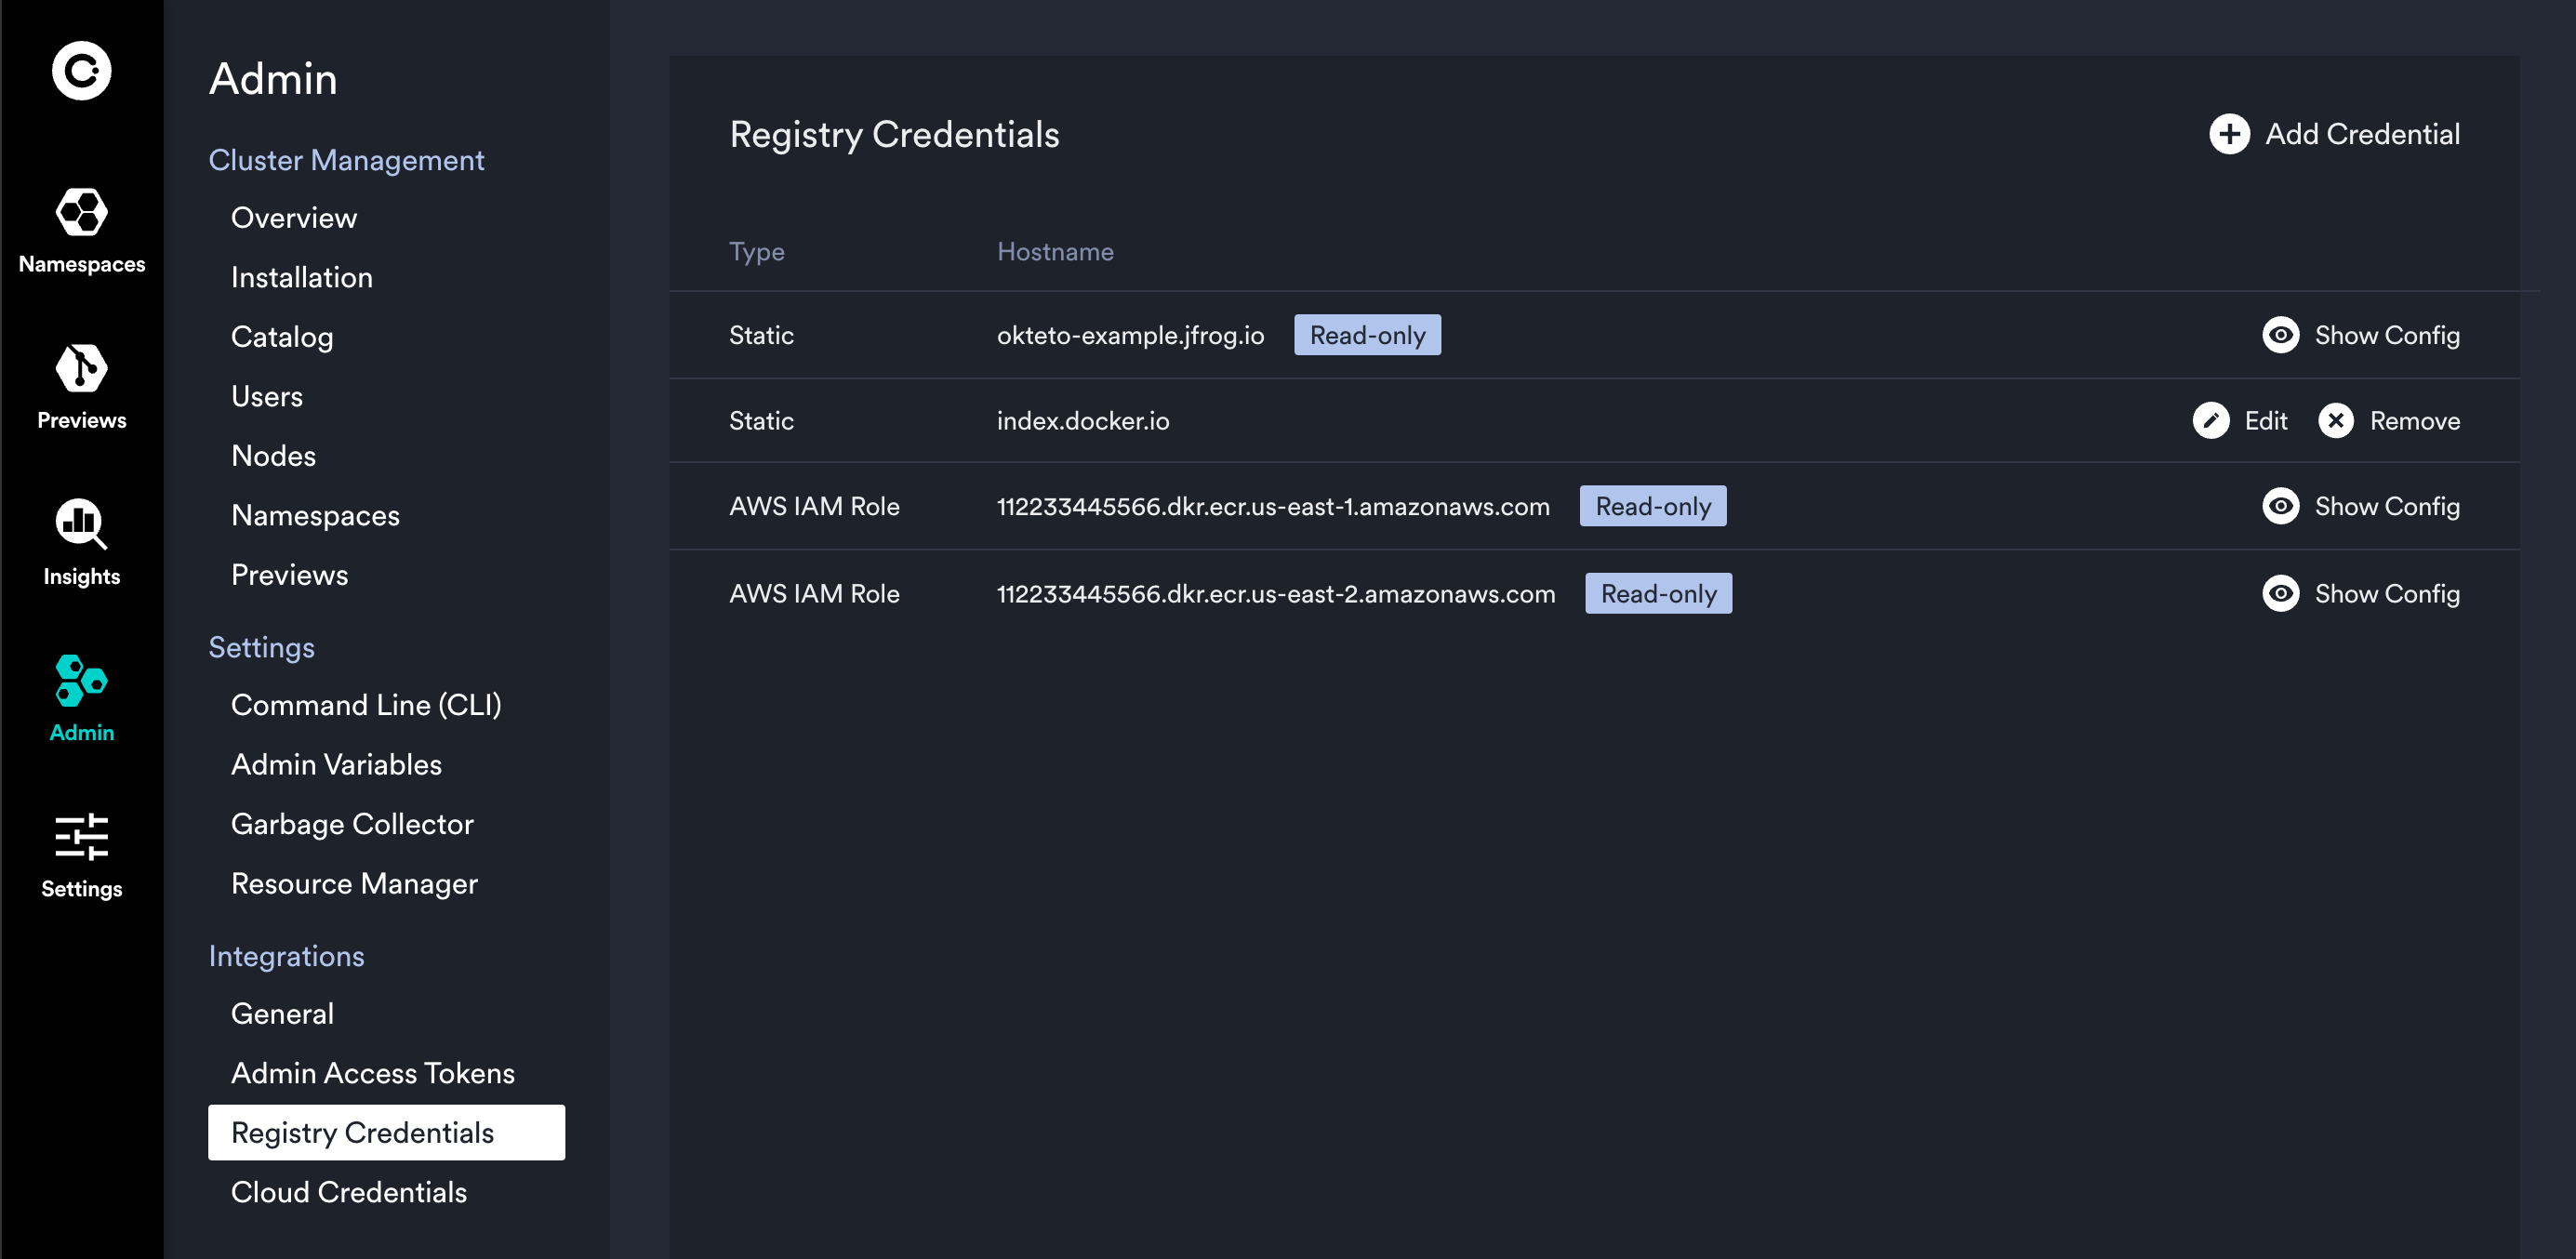2576x1259 pixels.
Task: Edit the index.docker.io credential
Action: click(2239, 421)
